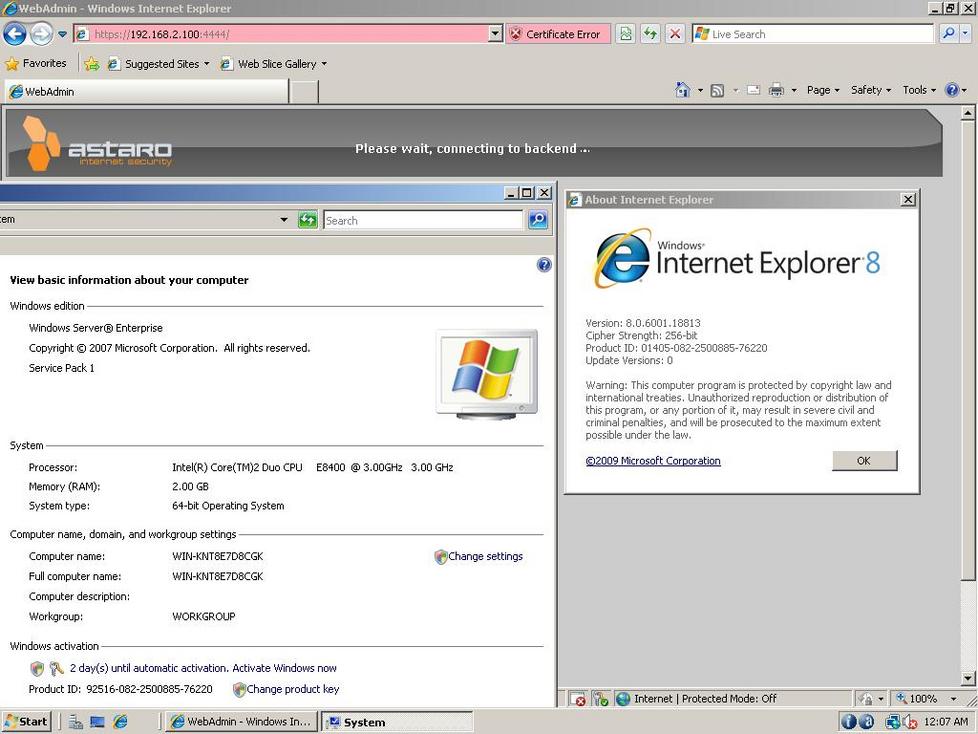Image resolution: width=978 pixels, height=734 pixels.
Task: Click the IE forward arrow button
Action: coord(42,34)
